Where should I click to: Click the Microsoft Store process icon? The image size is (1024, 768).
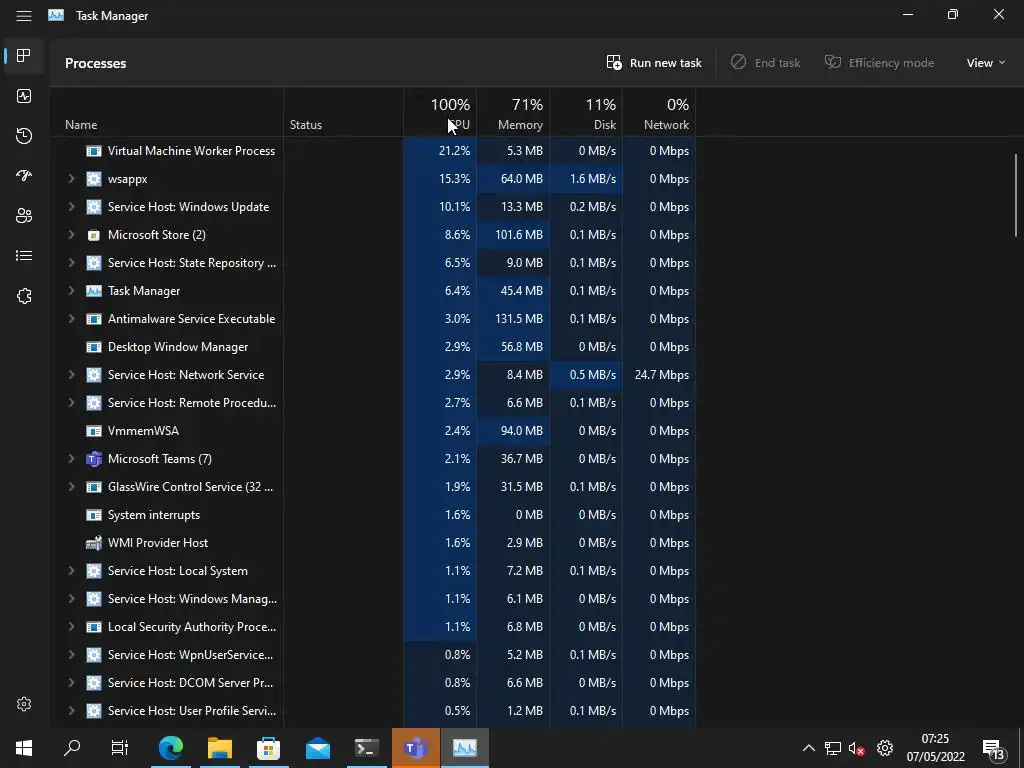pos(94,235)
